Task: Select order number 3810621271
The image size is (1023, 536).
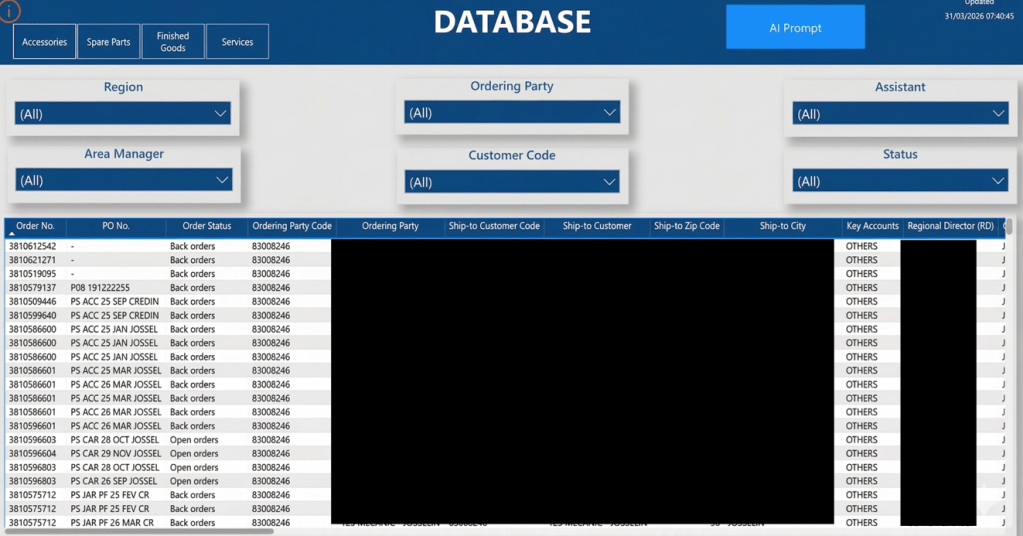Action: (x=33, y=260)
